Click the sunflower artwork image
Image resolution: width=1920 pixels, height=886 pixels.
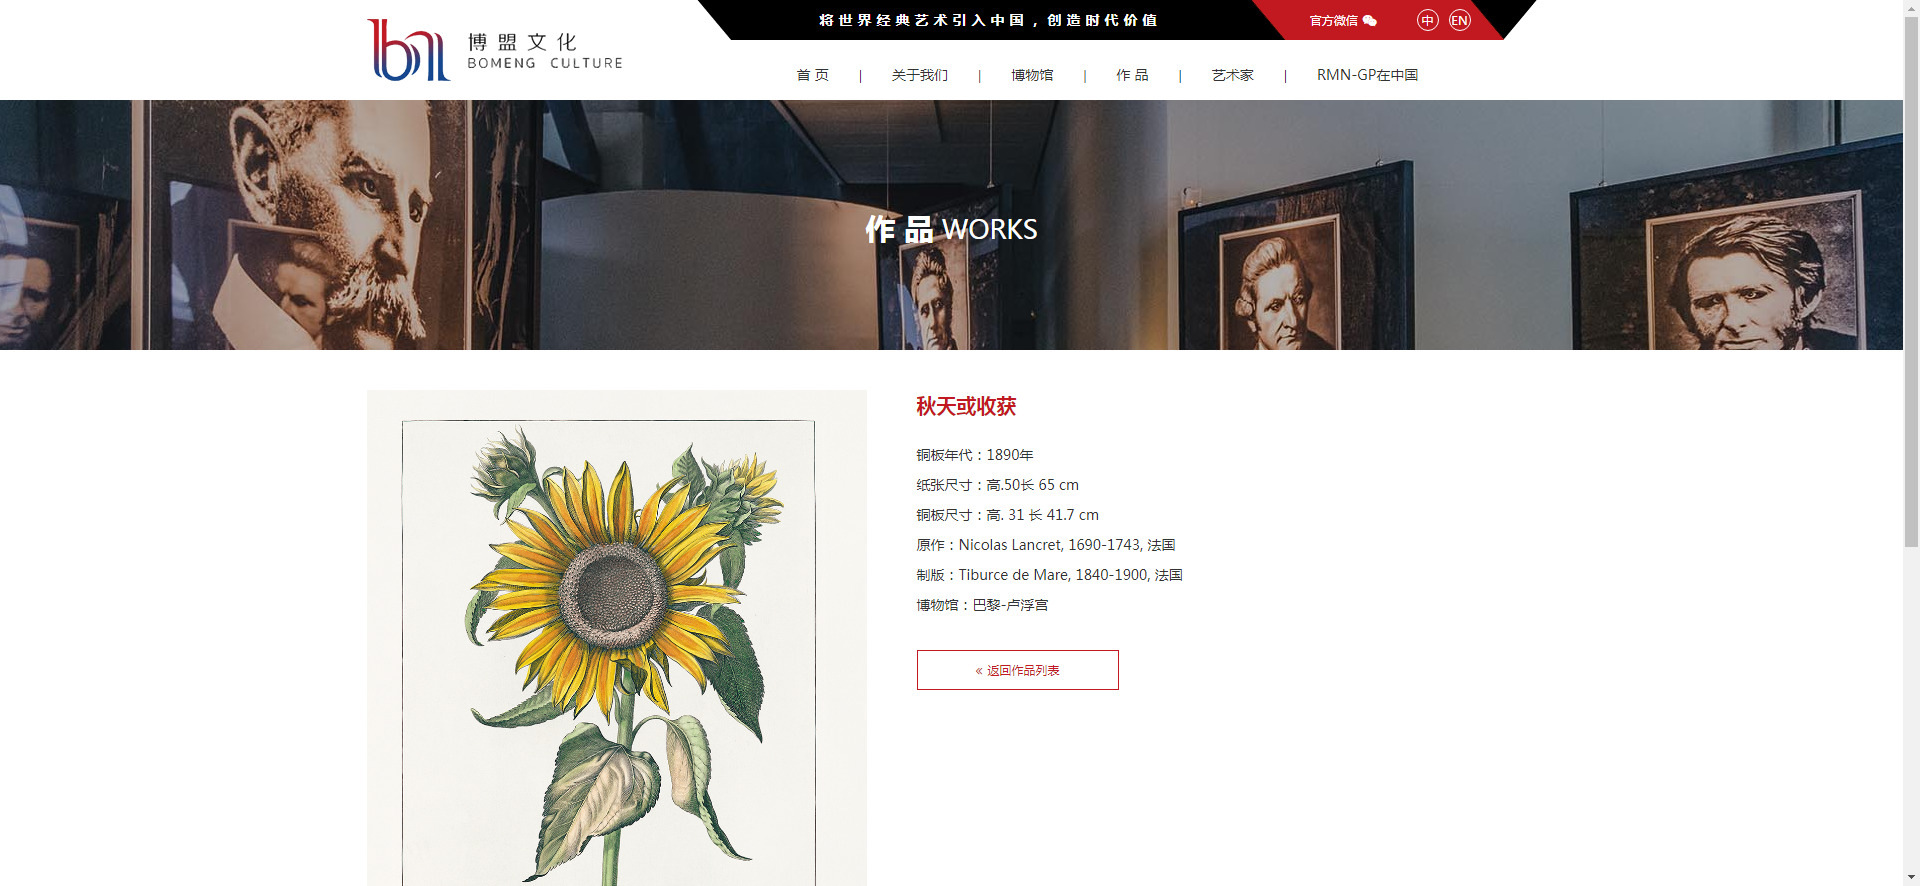point(616,638)
